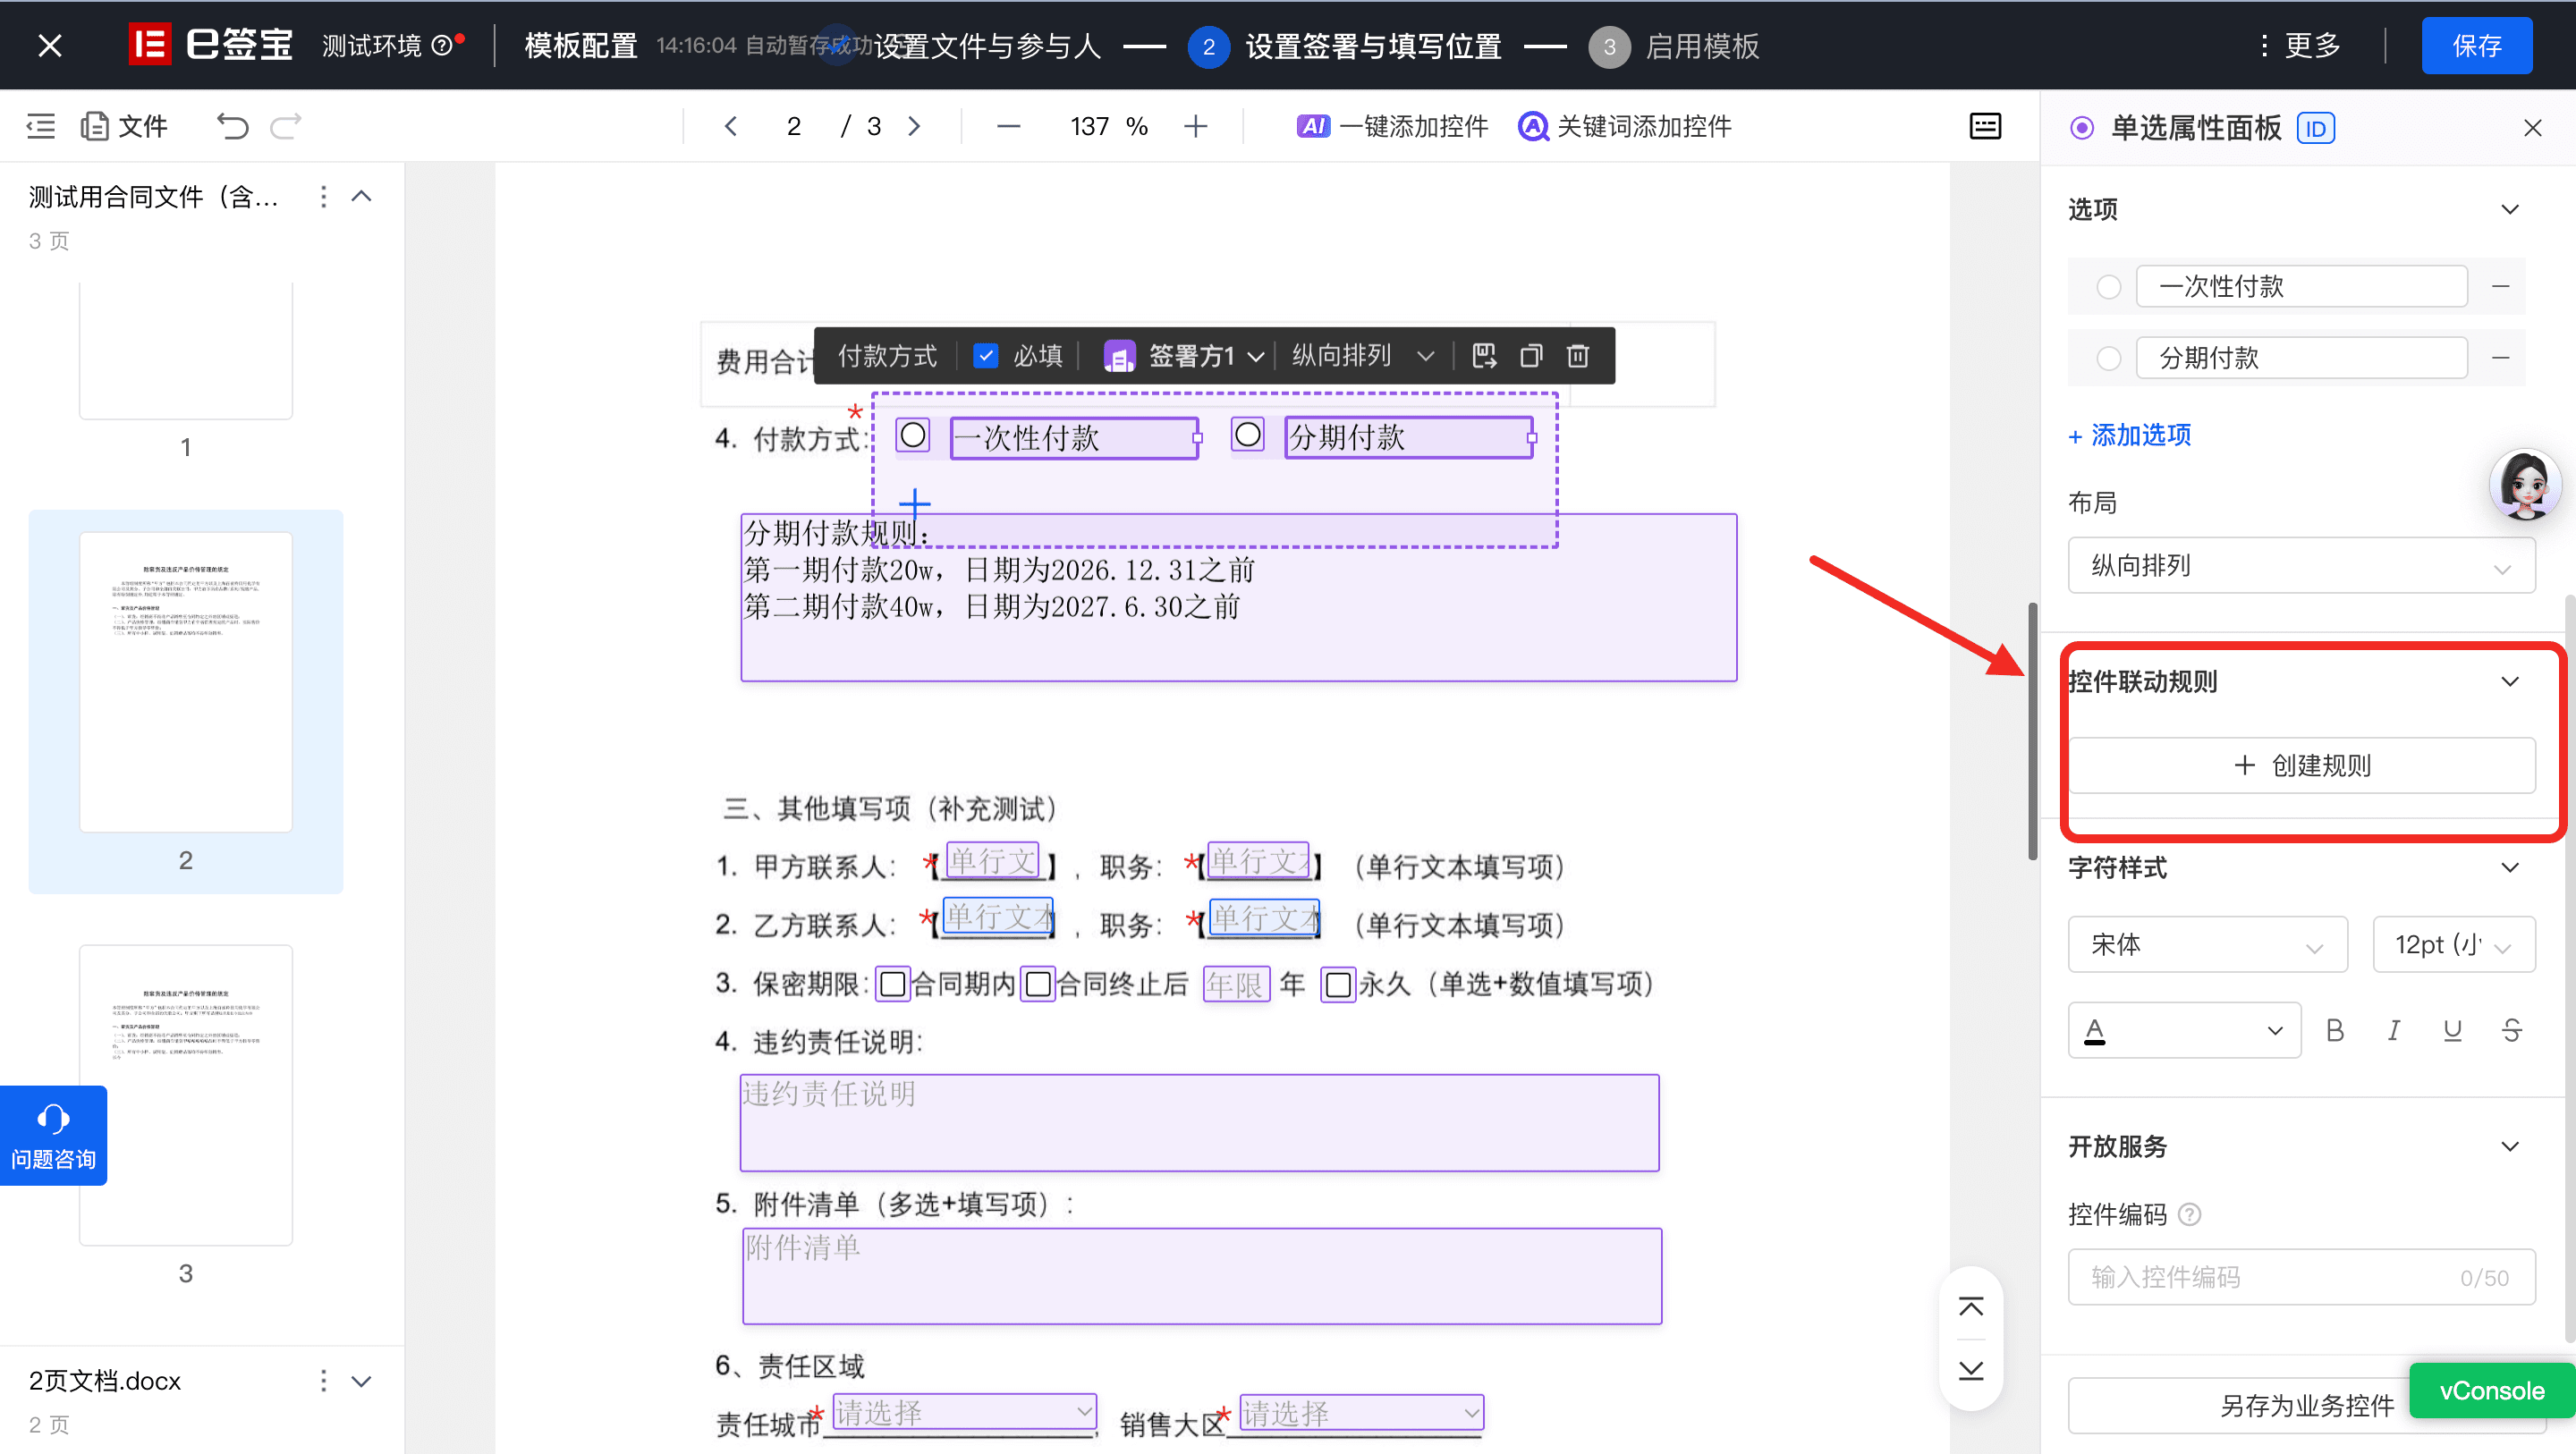
Task: Open 纵向排列 dropdown in floating toolbar
Action: [1362, 356]
